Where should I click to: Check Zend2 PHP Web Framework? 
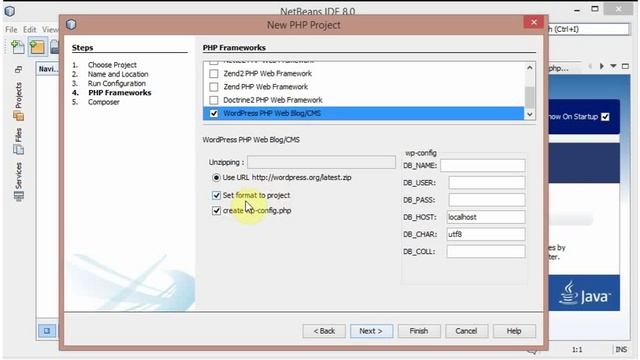pos(213,73)
